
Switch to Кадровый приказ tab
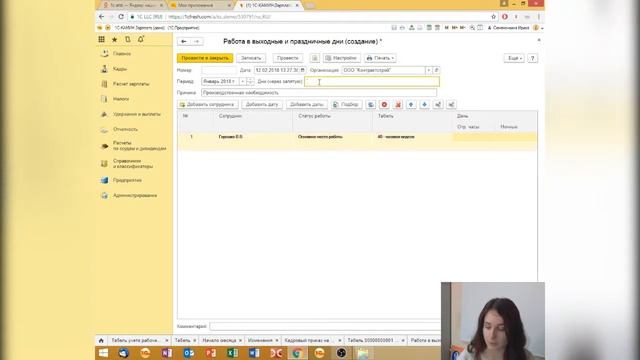[307, 340]
